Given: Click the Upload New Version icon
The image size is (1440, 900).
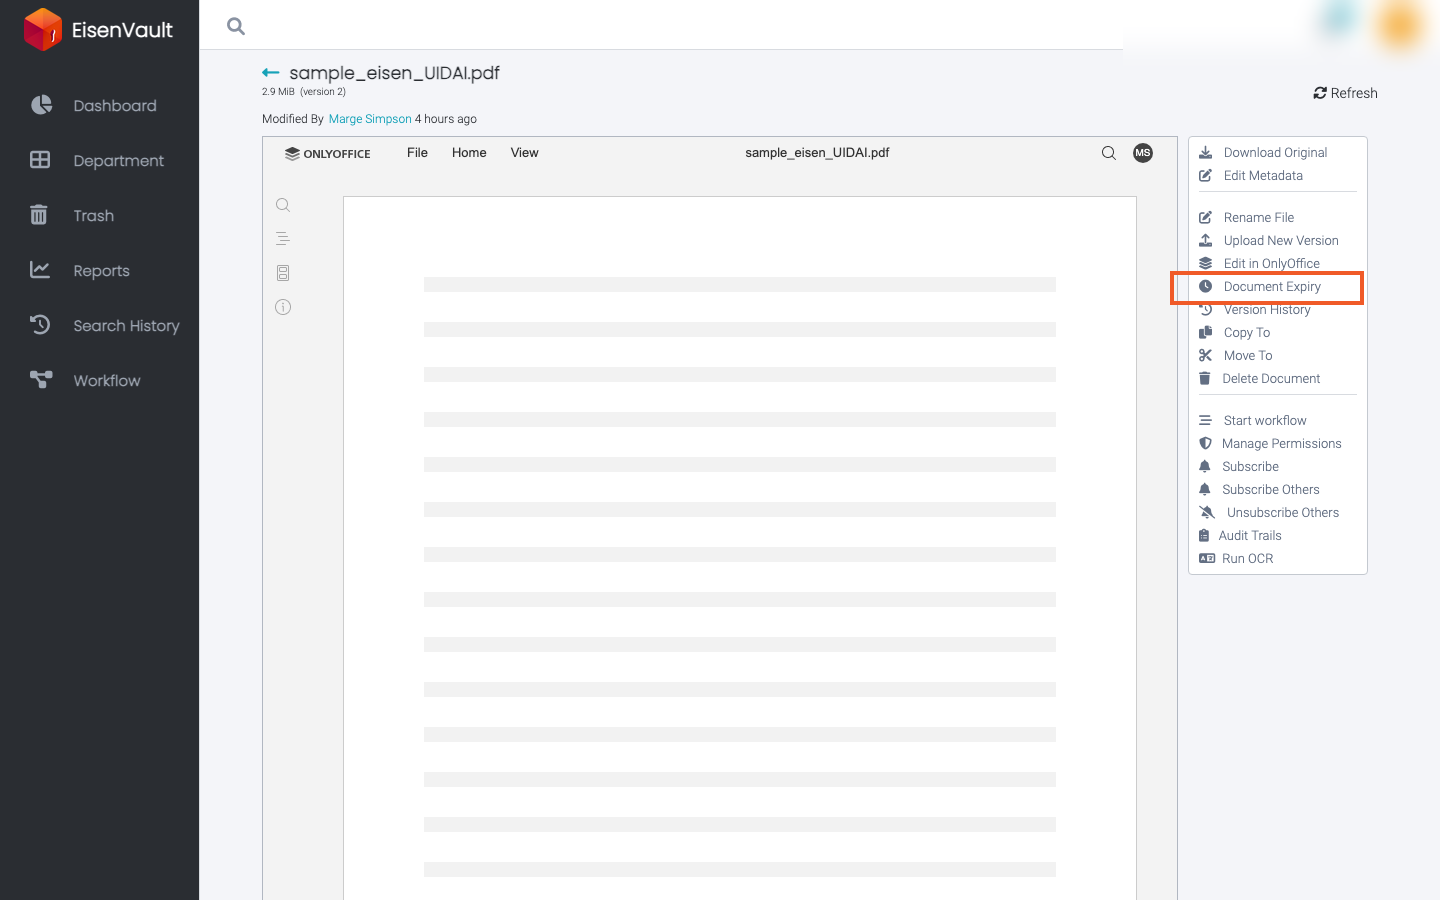Looking at the screenshot, I should [x=1206, y=240].
